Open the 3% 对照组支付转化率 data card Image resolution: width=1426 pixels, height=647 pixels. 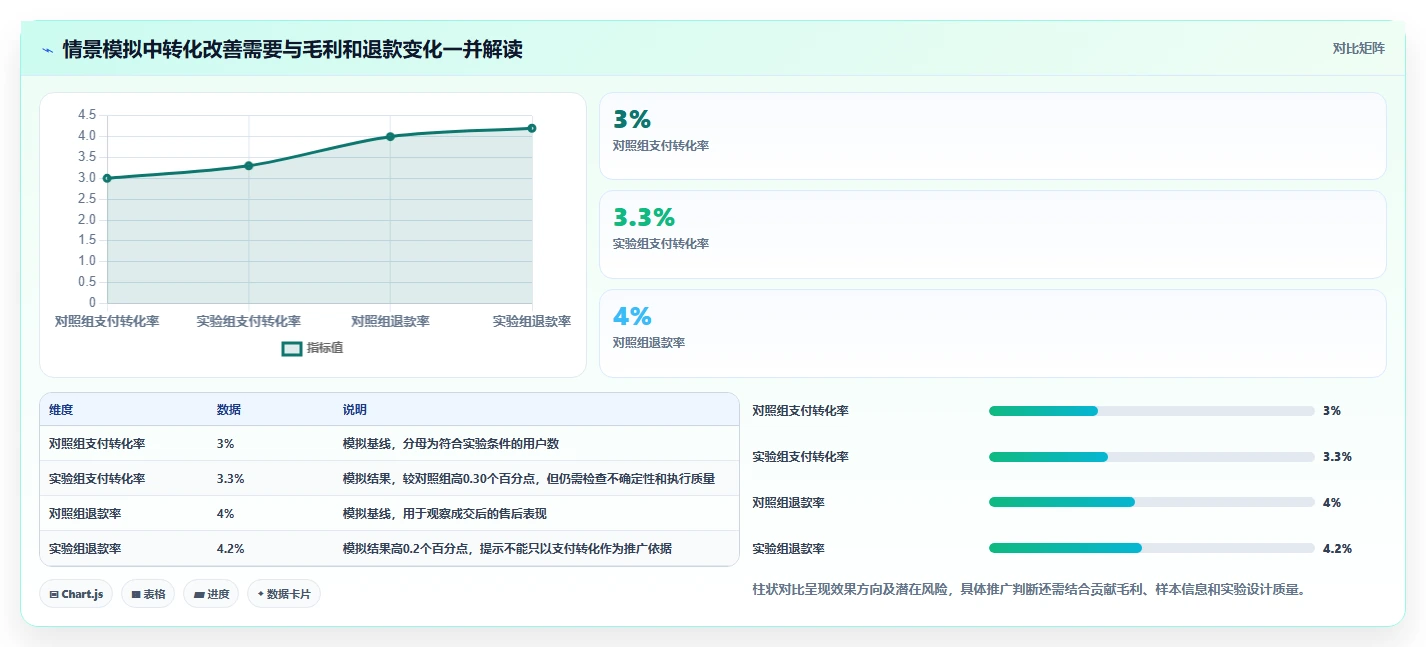(992, 136)
